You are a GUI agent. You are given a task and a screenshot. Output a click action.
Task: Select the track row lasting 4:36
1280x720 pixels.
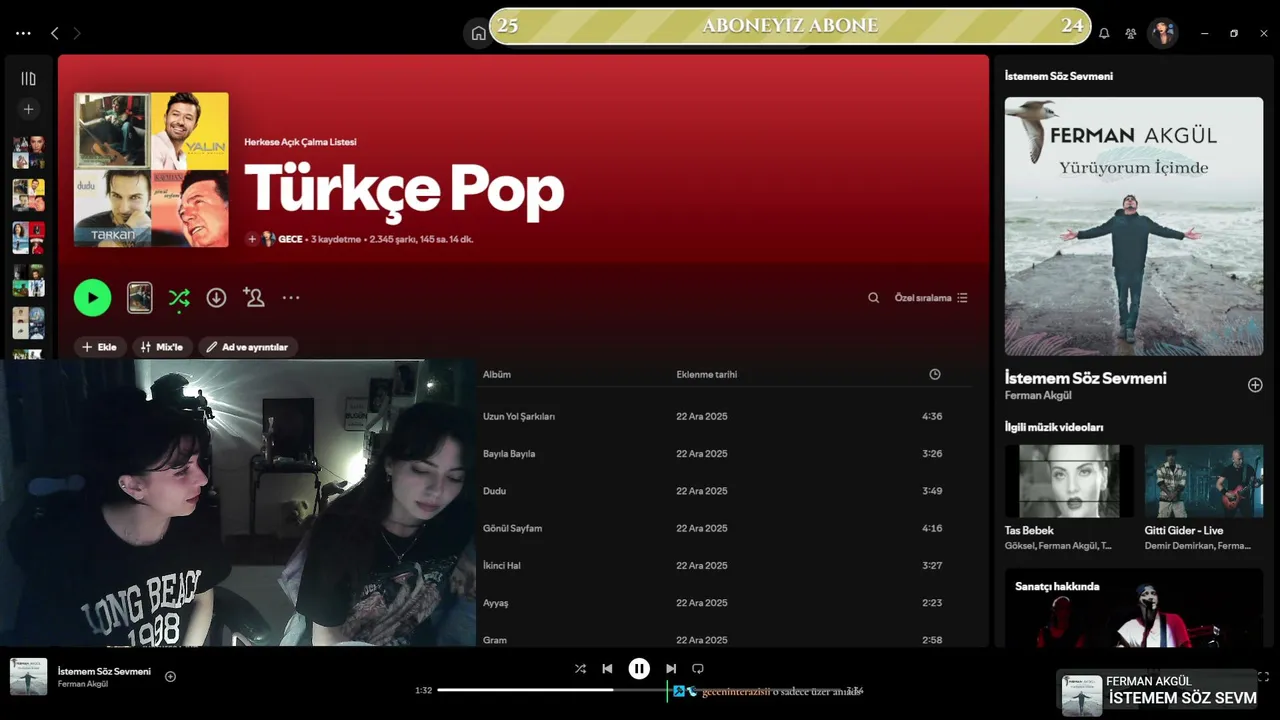coord(725,416)
